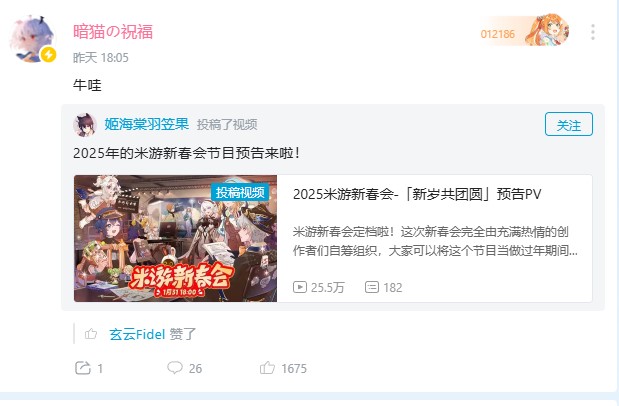Image resolution: width=619 pixels, height=406 pixels.
Task: Click the play count icon 25.5万
Action: click(300, 287)
